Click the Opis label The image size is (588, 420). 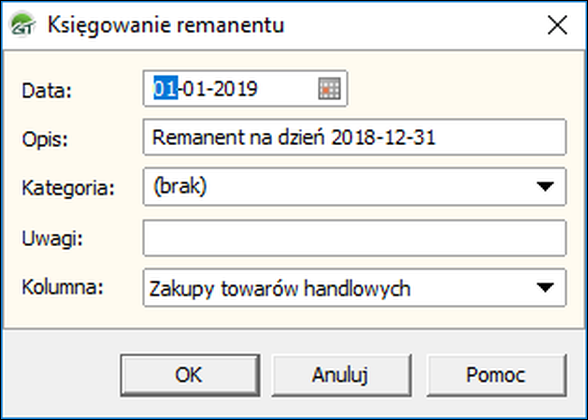coord(45,140)
